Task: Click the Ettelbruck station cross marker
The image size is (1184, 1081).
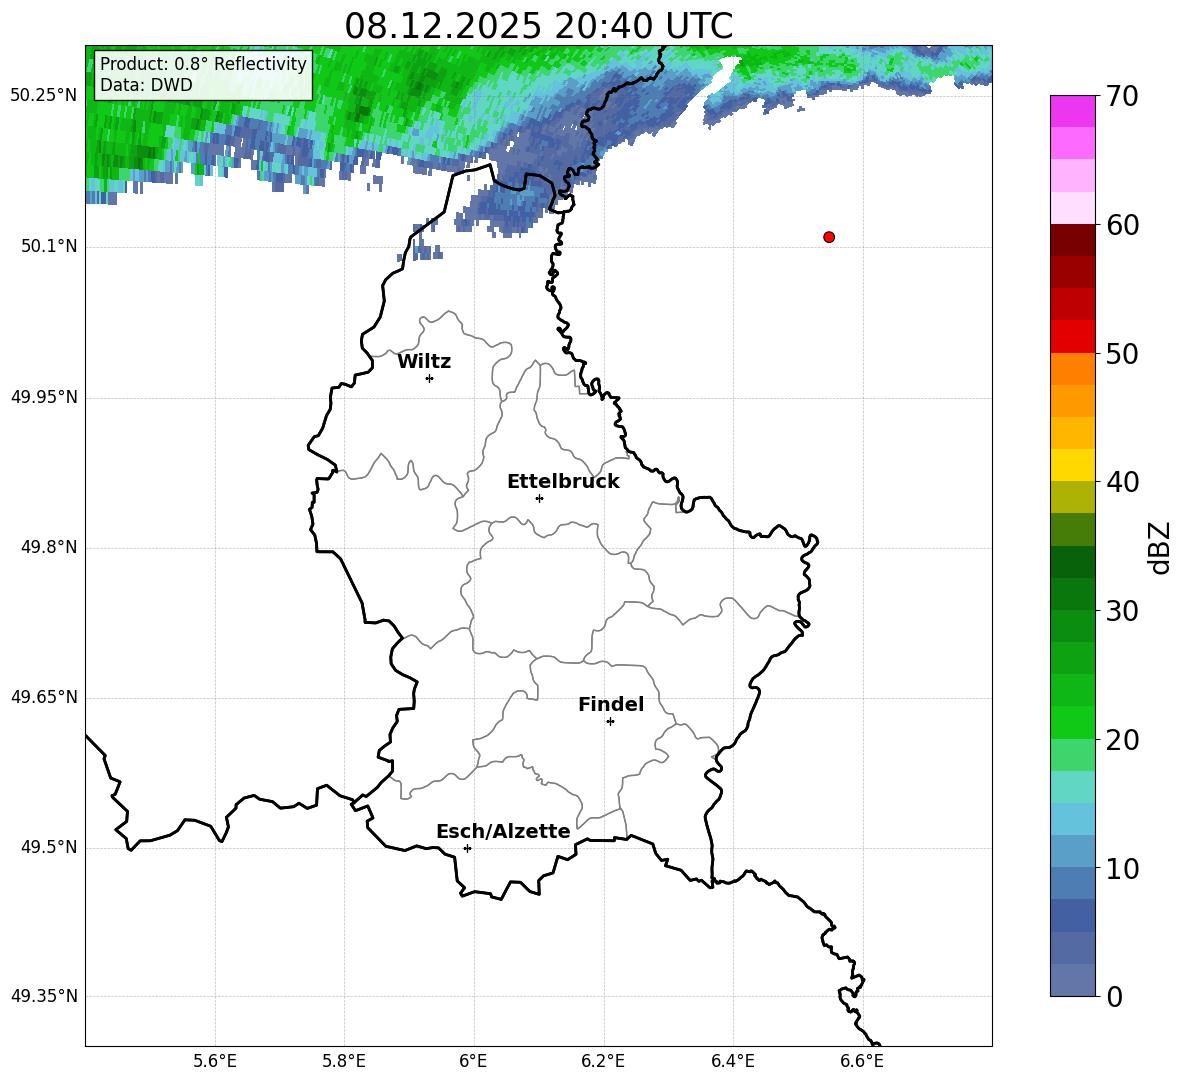Action: tap(539, 498)
